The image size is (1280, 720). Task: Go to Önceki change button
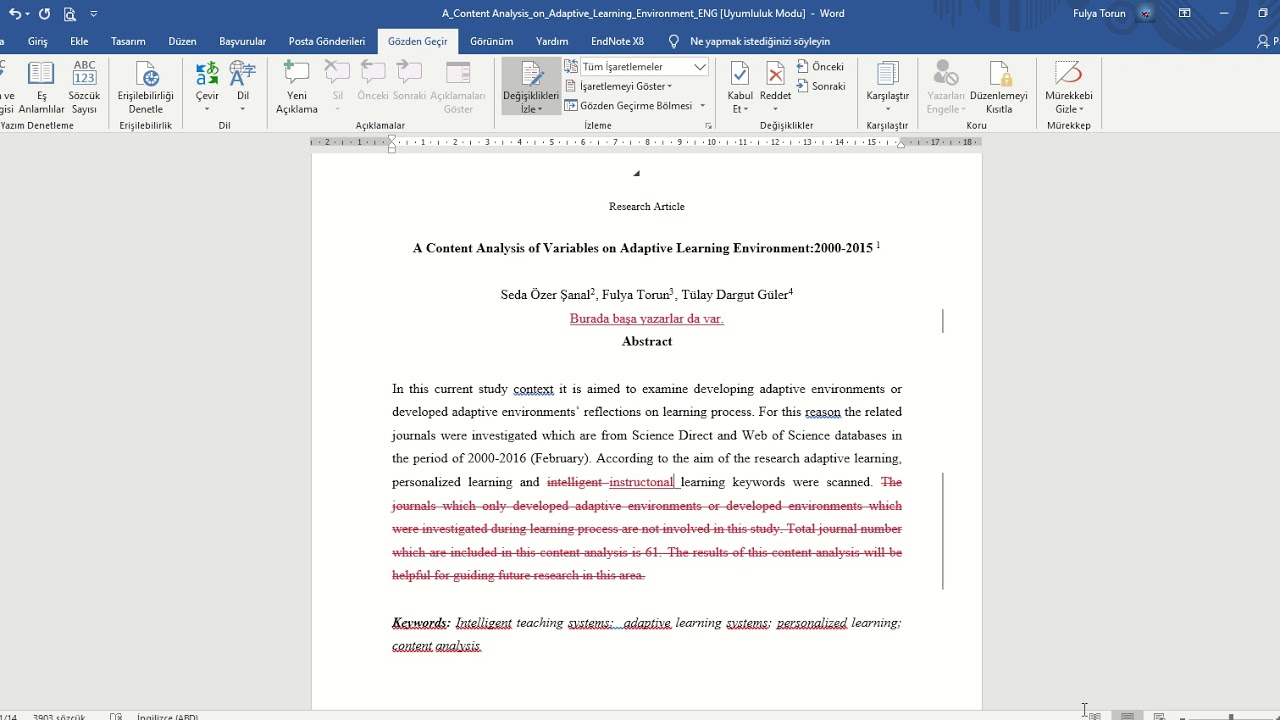click(x=821, y=67)
